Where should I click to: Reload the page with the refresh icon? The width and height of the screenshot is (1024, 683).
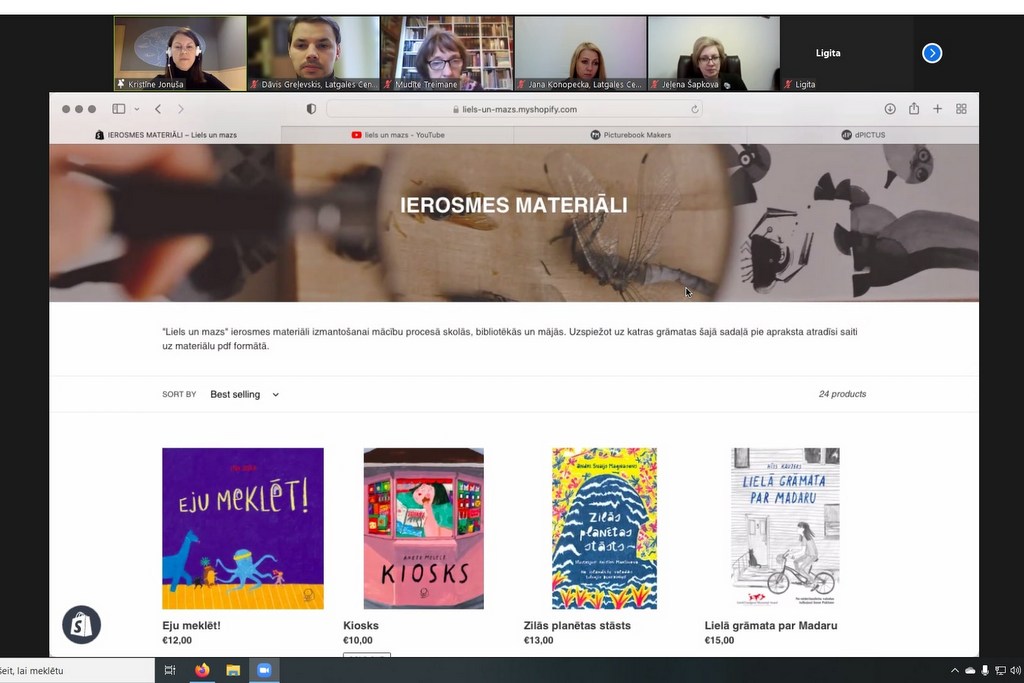pyautogui.click(x=695, y=109)
